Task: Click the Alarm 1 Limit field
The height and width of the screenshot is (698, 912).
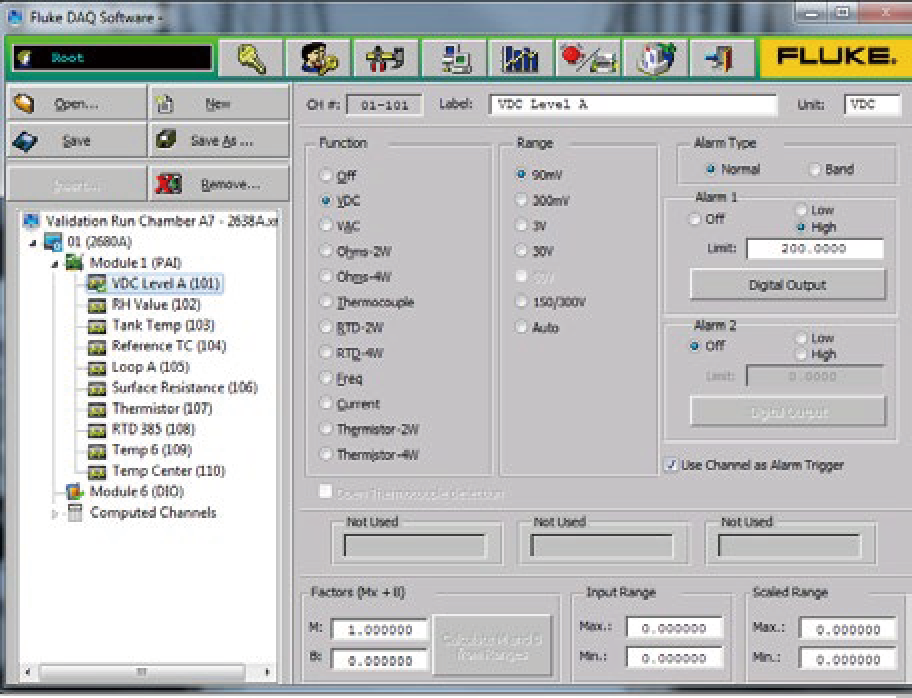Action: [x=815, y=249]
